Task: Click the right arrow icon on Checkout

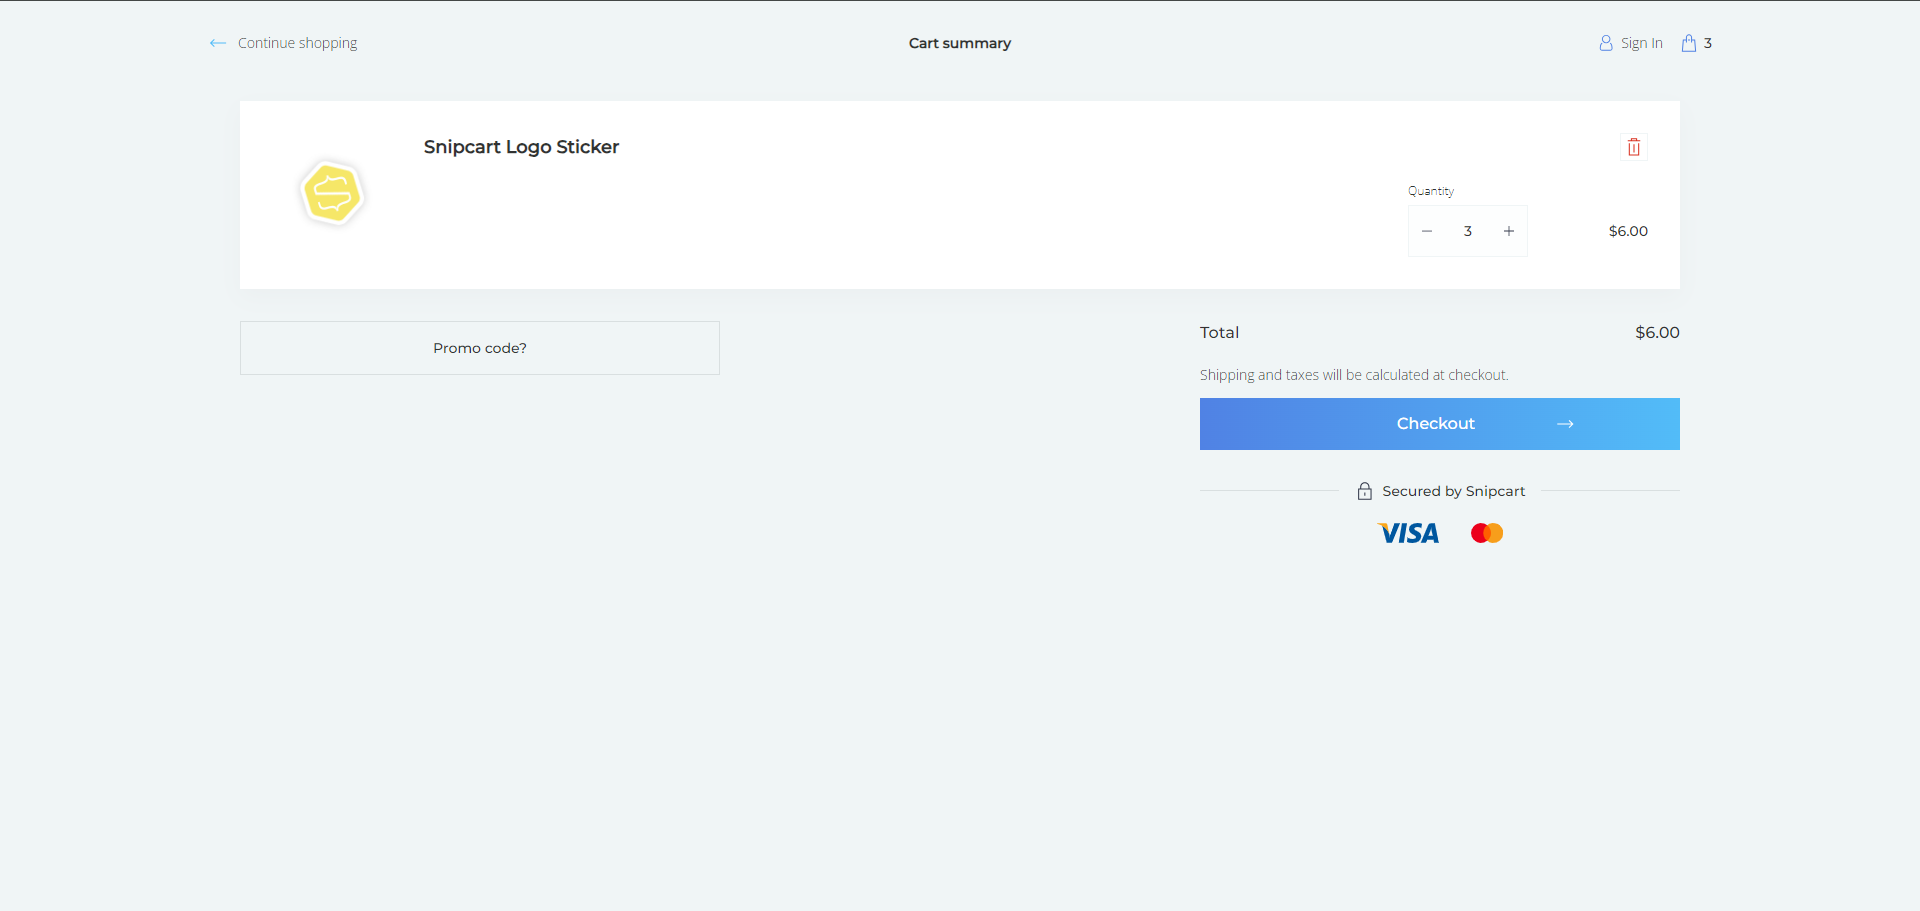Action: click(x=1565, y=424)
